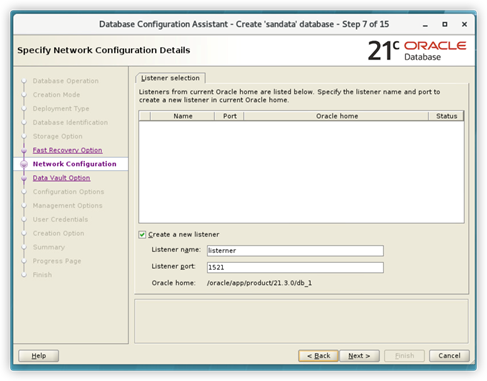Click the Status column header

click(446, 116)
